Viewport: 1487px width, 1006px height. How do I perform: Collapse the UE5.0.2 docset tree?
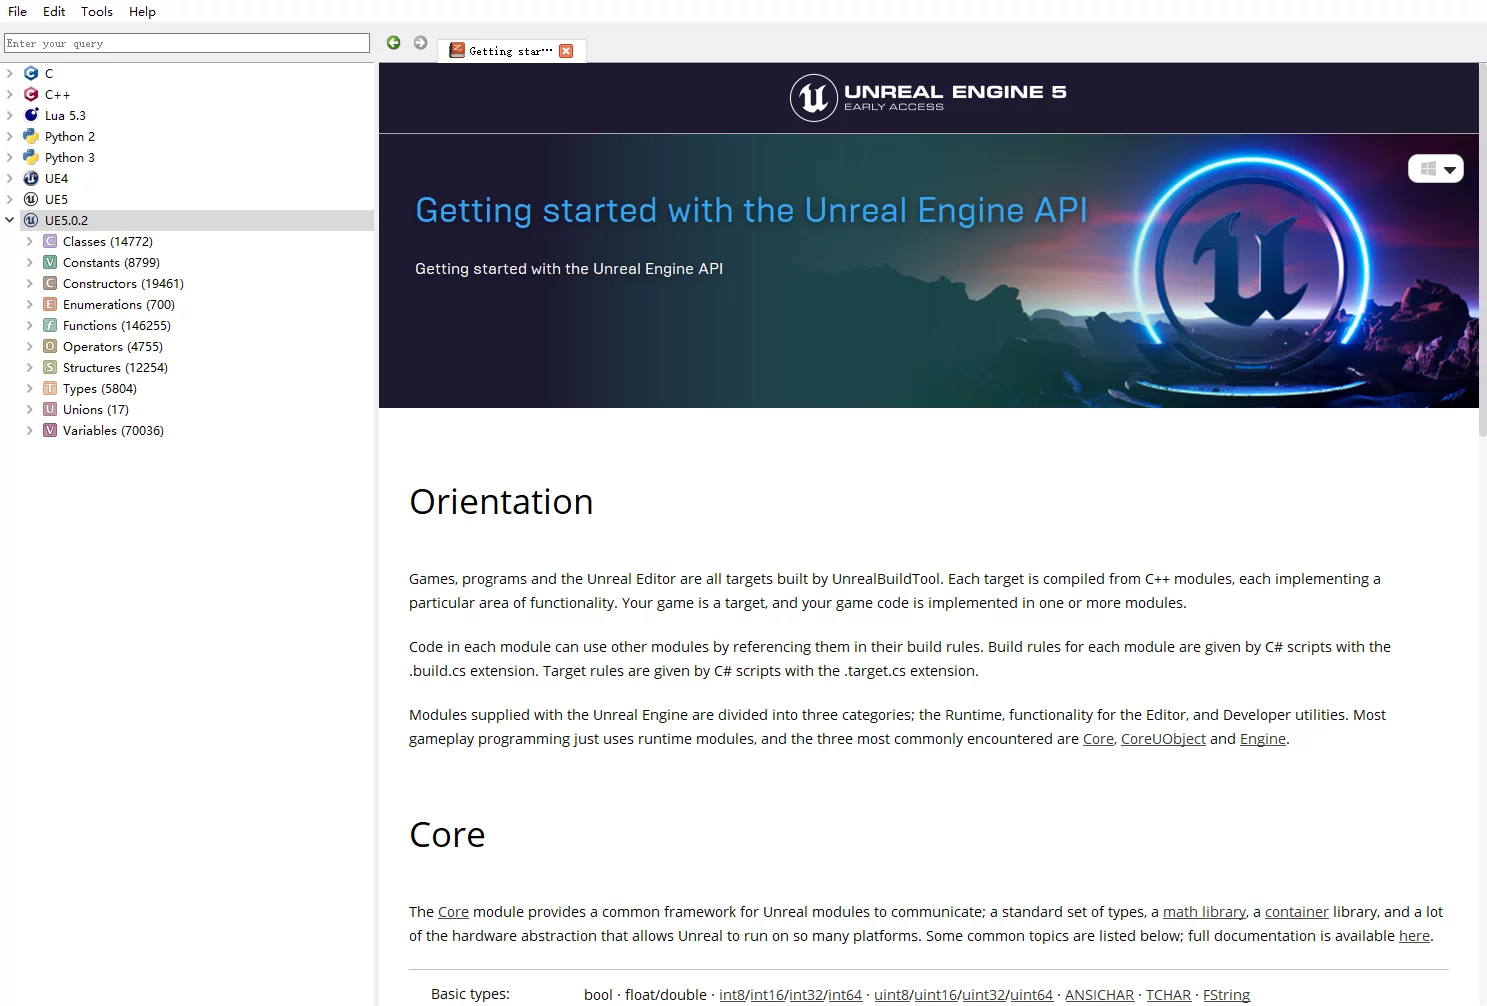tap(10, 220)
